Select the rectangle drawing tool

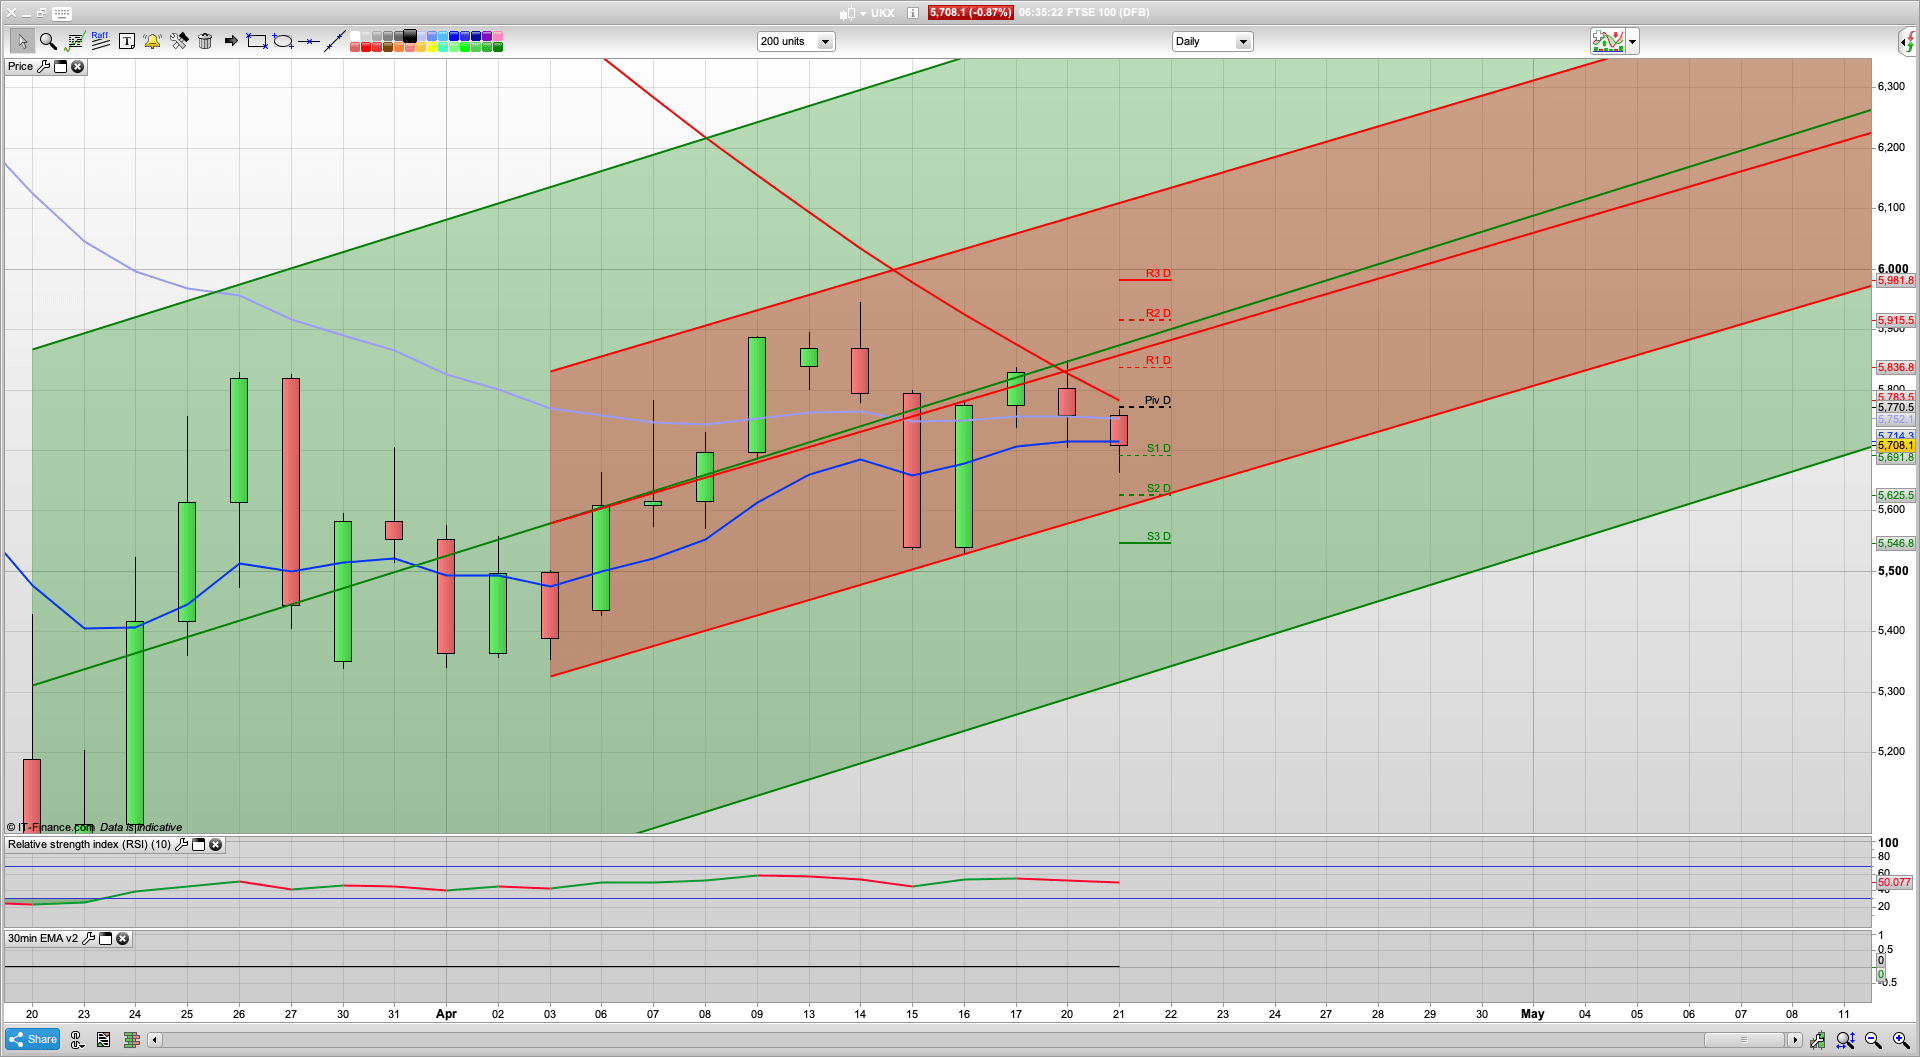(x=257, y=41)
